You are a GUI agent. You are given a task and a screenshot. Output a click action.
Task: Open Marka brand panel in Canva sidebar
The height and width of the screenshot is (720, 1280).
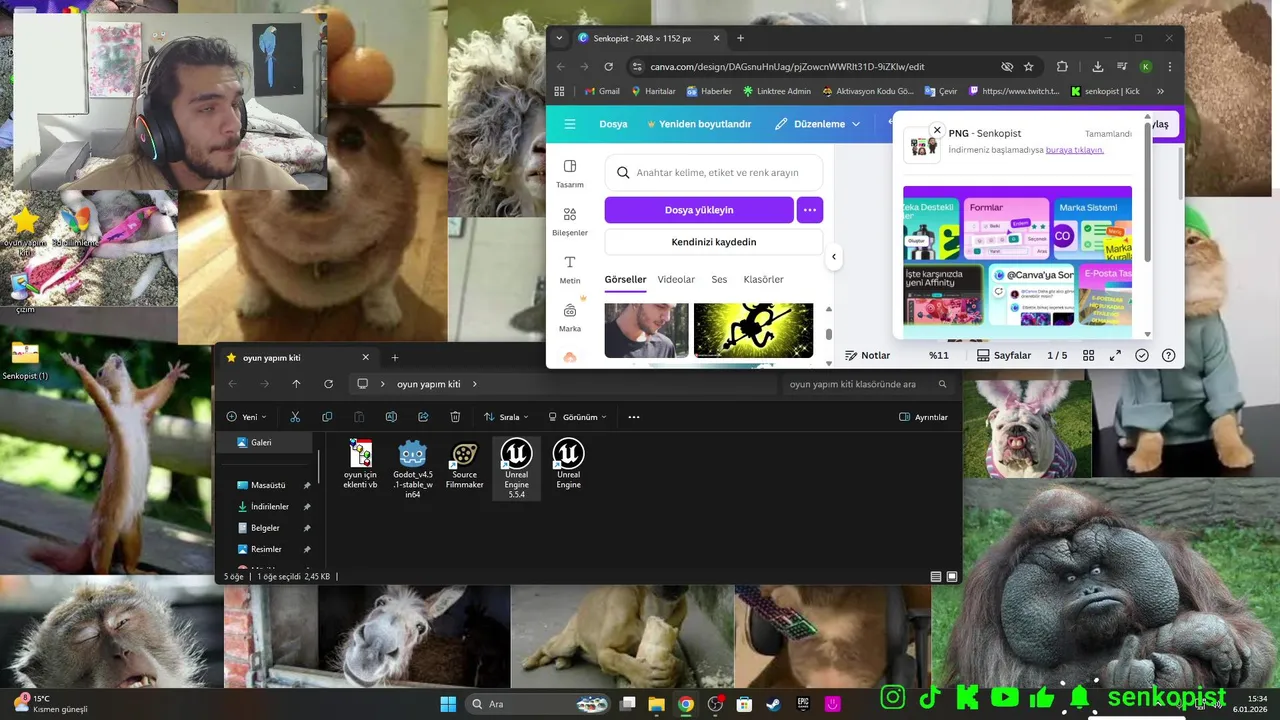(x=570, y=317)
